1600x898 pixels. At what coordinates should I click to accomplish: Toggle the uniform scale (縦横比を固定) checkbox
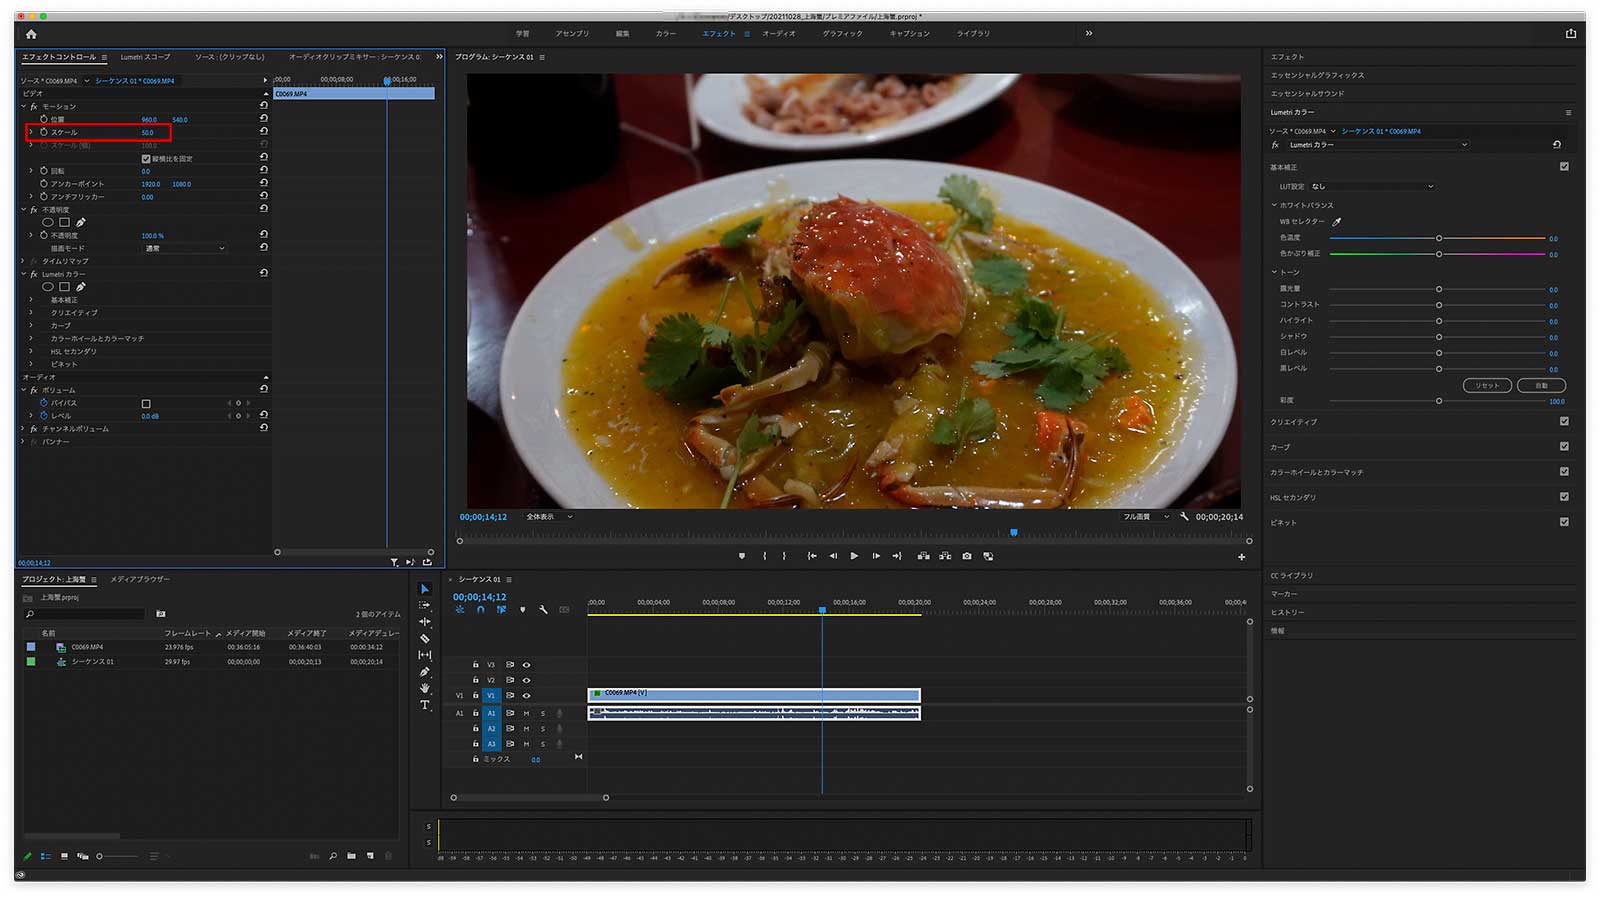pos(146,158)
